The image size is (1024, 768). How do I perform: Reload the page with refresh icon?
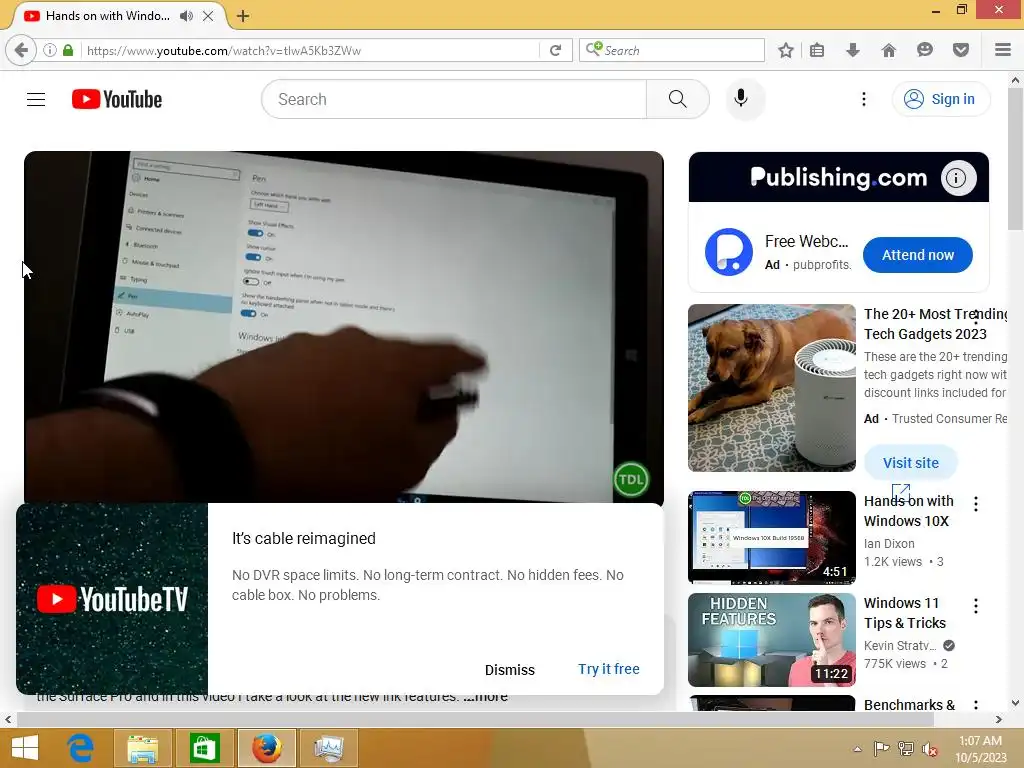pos(555,50)
